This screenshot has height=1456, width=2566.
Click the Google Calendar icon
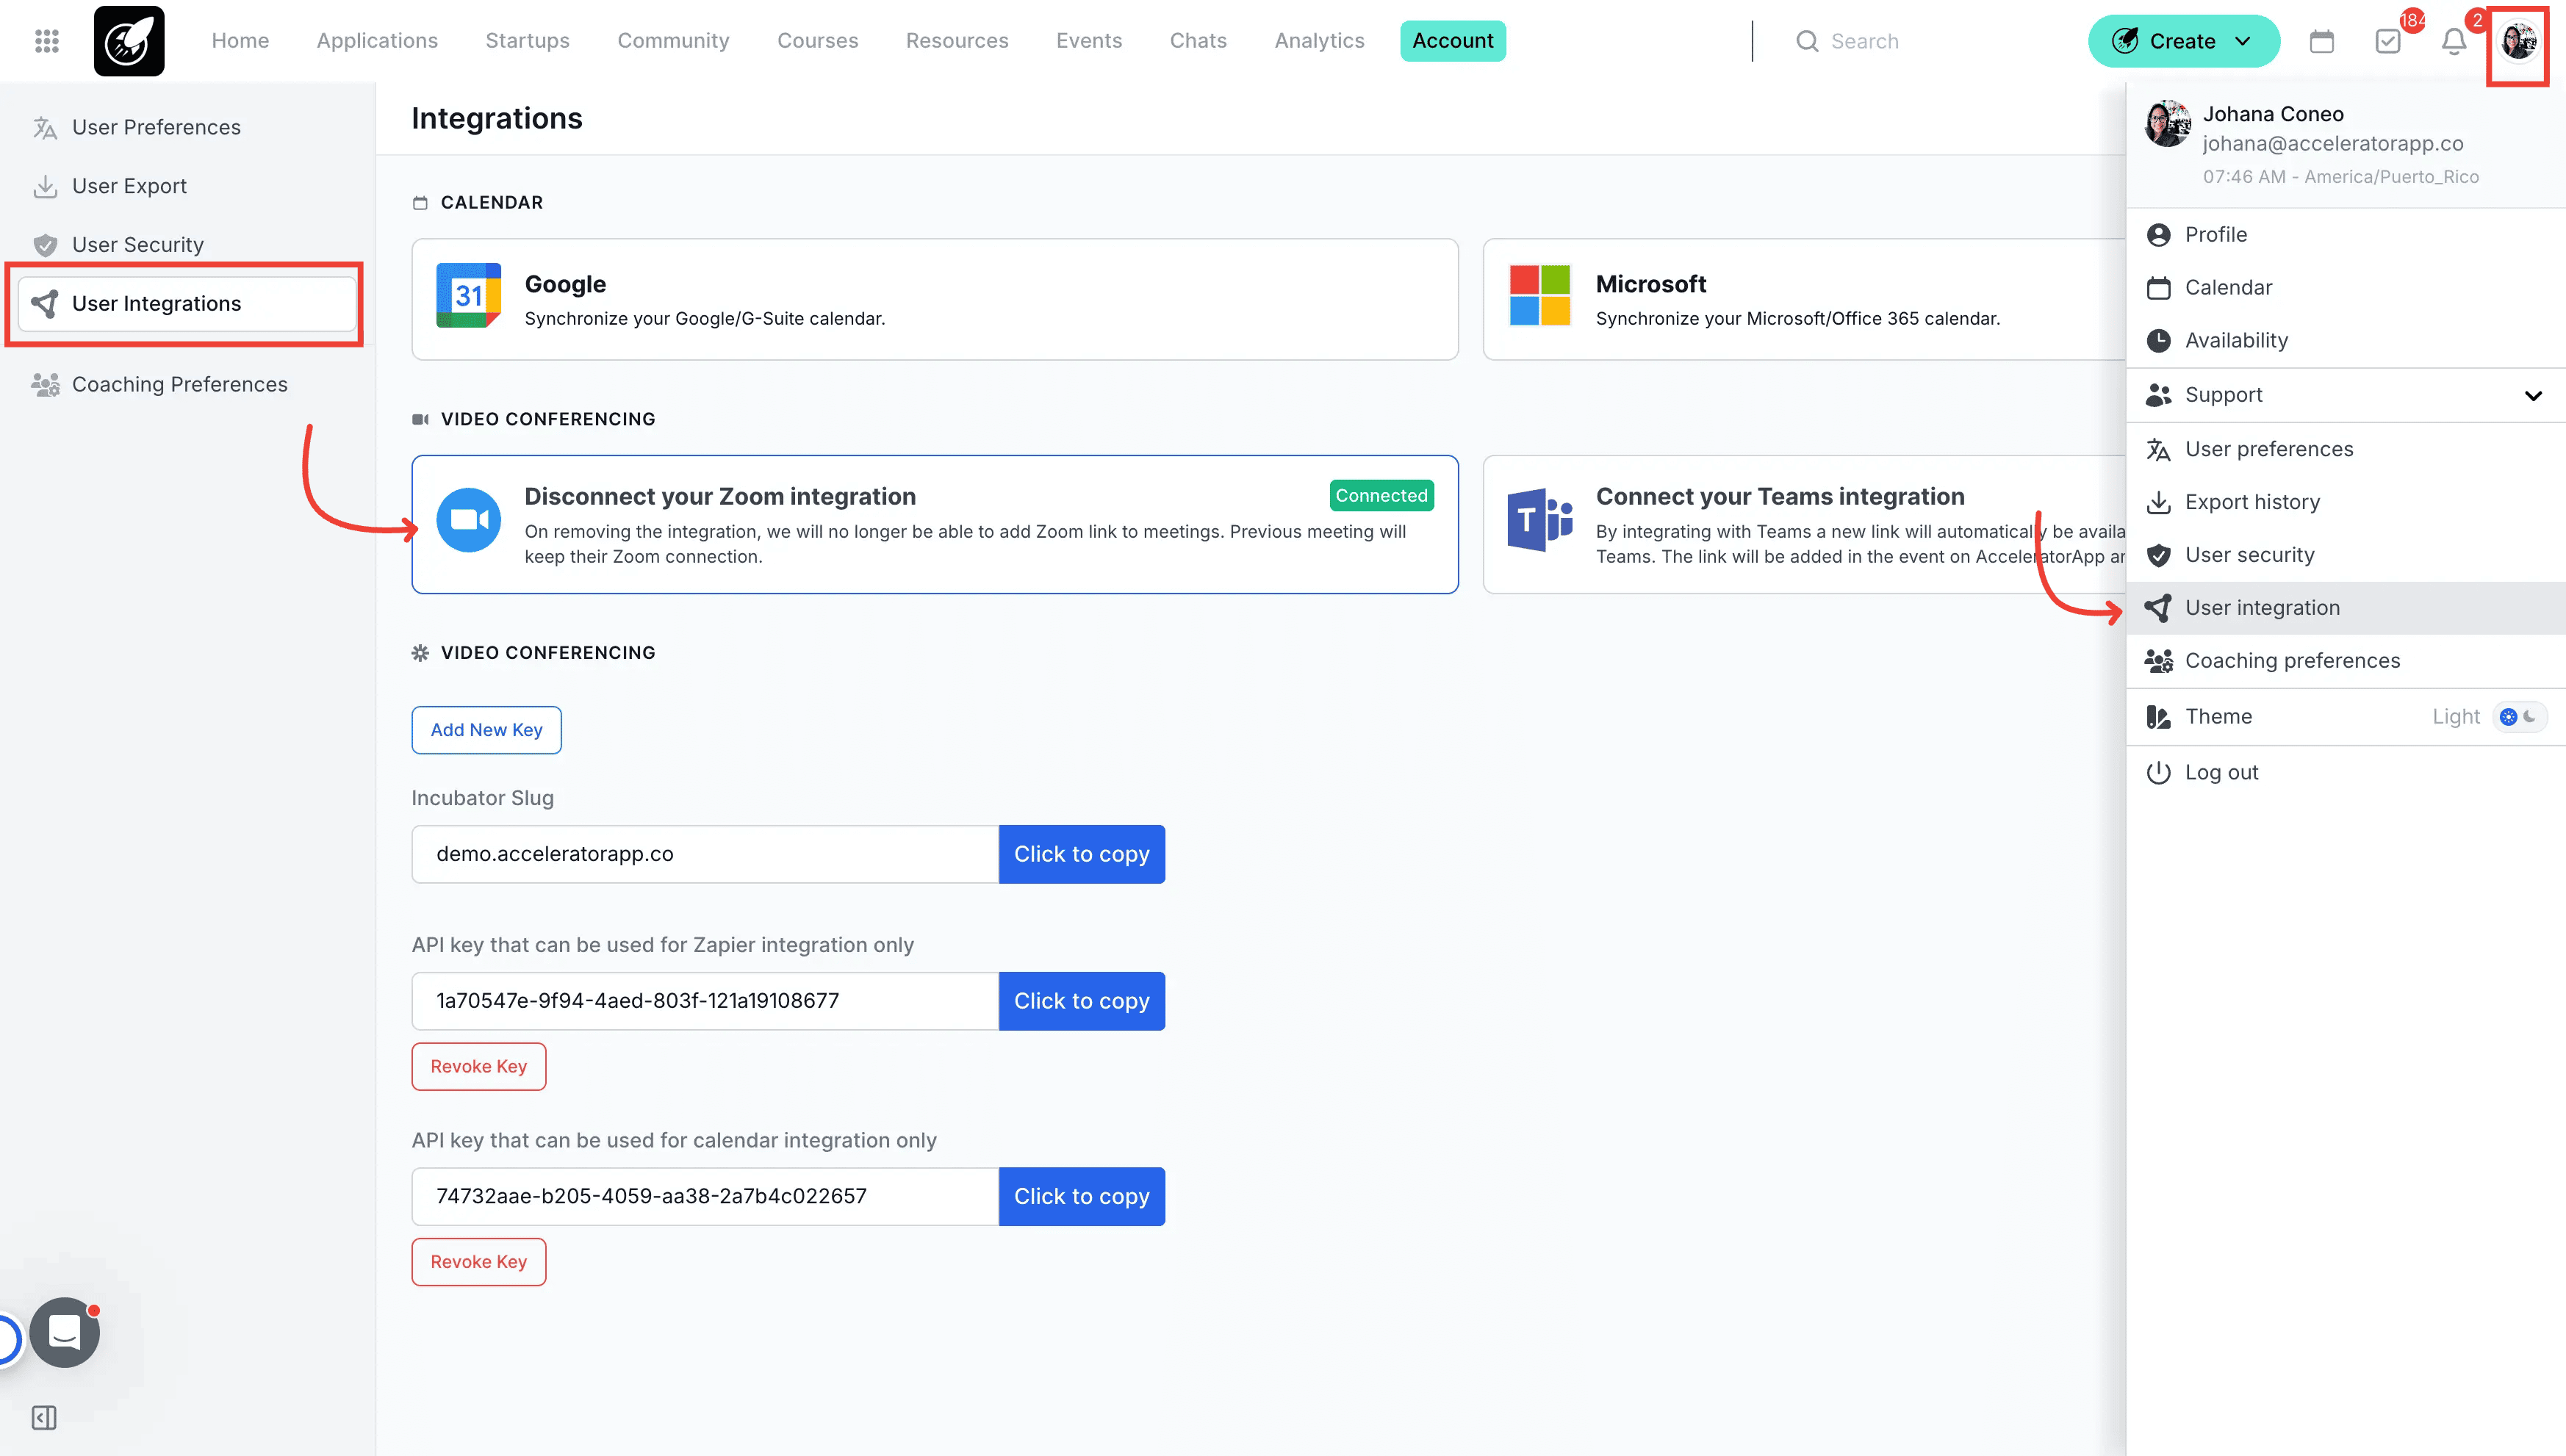468,296
